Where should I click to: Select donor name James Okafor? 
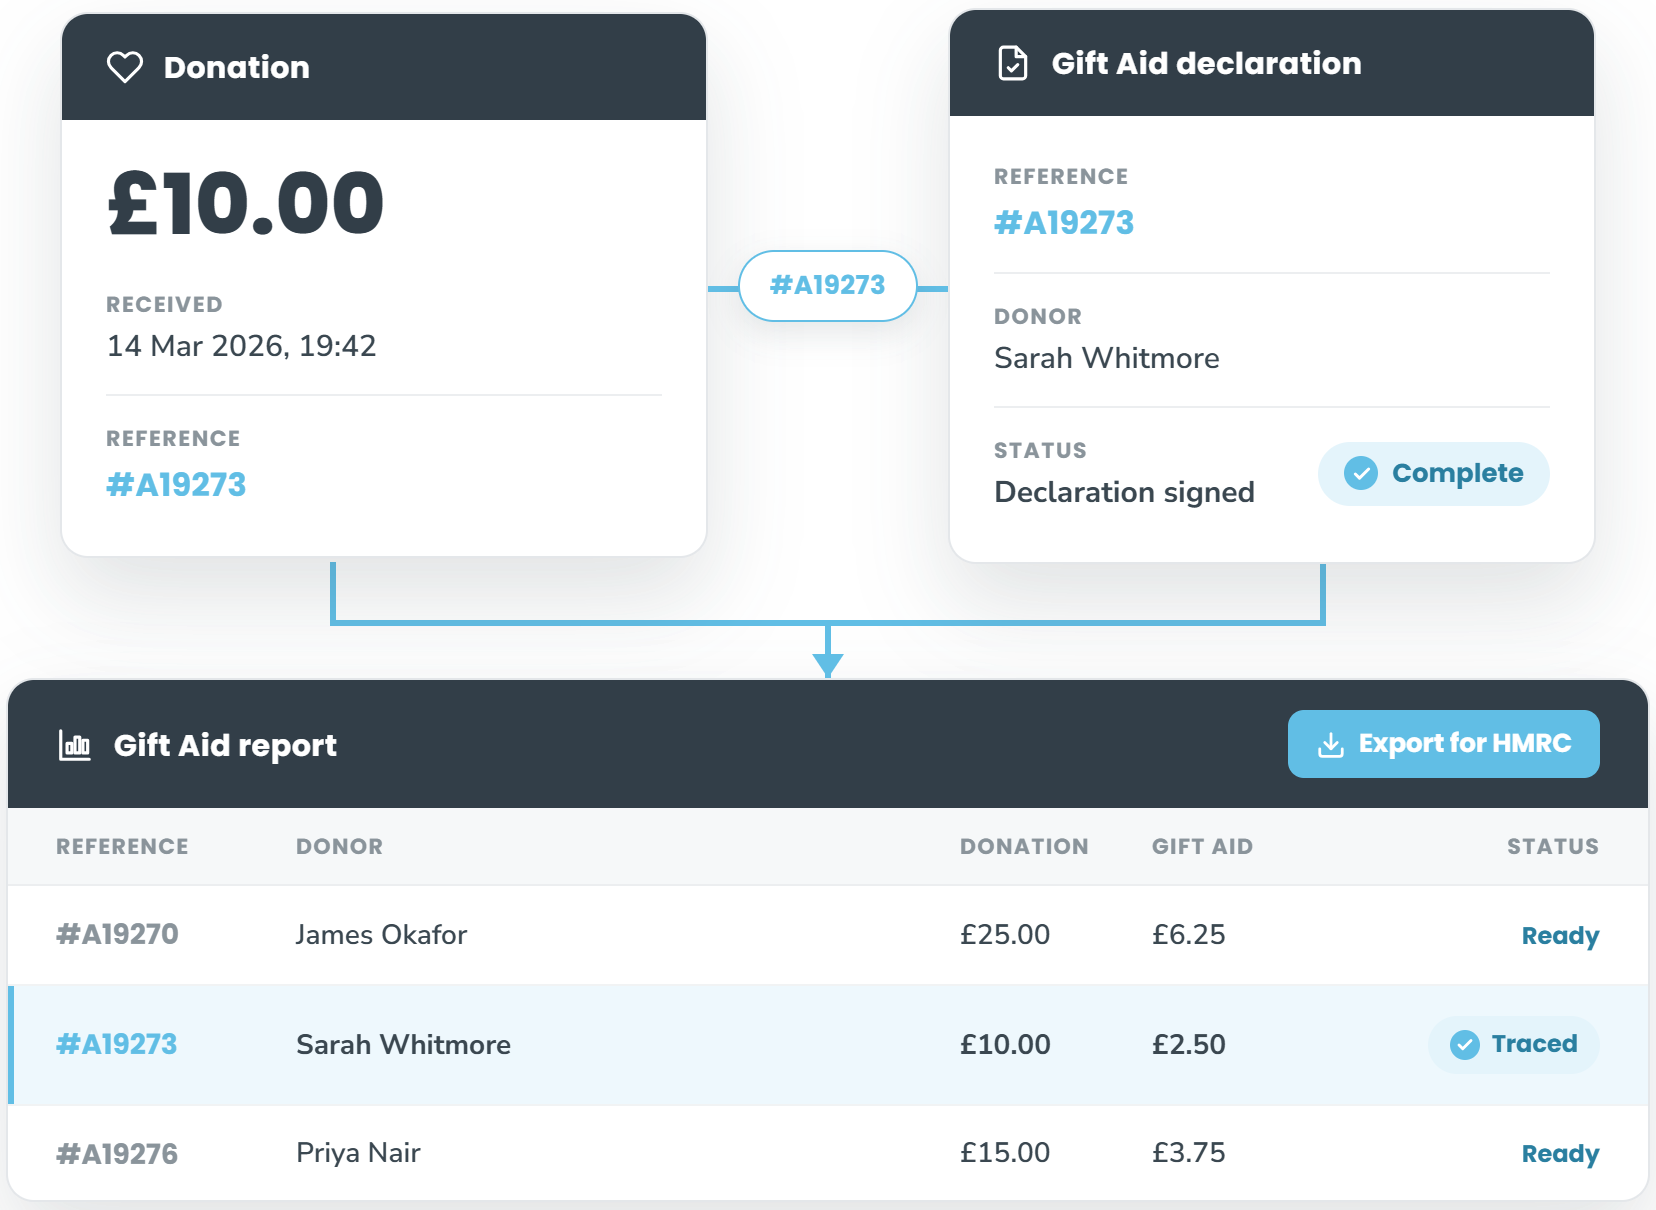381,934
